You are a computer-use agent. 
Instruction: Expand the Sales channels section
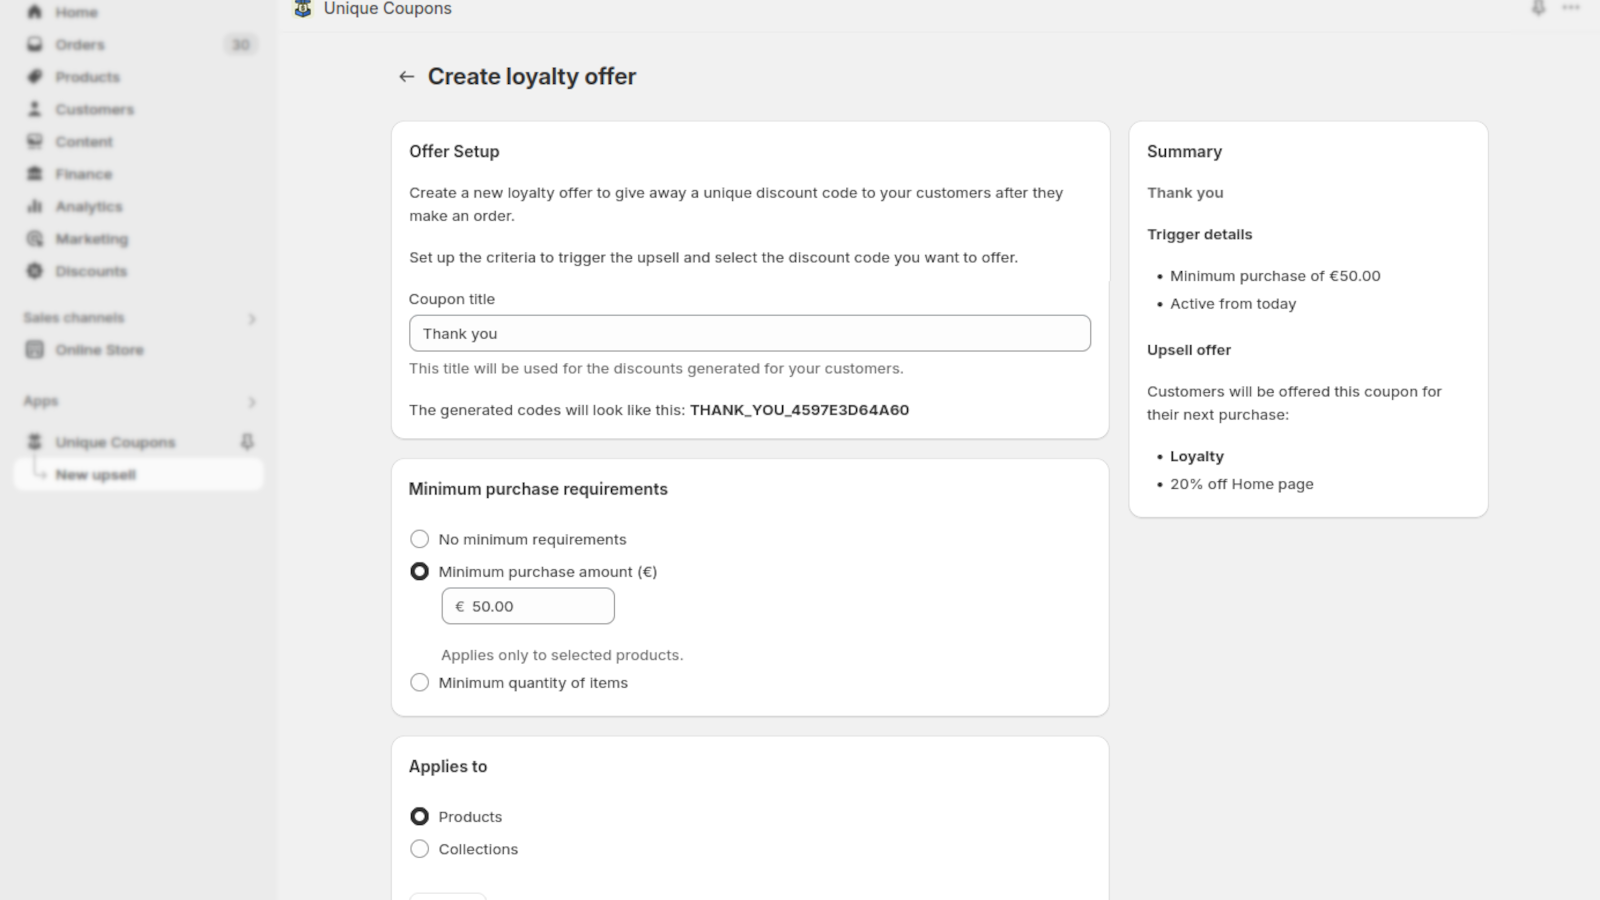tap(252, 319)
